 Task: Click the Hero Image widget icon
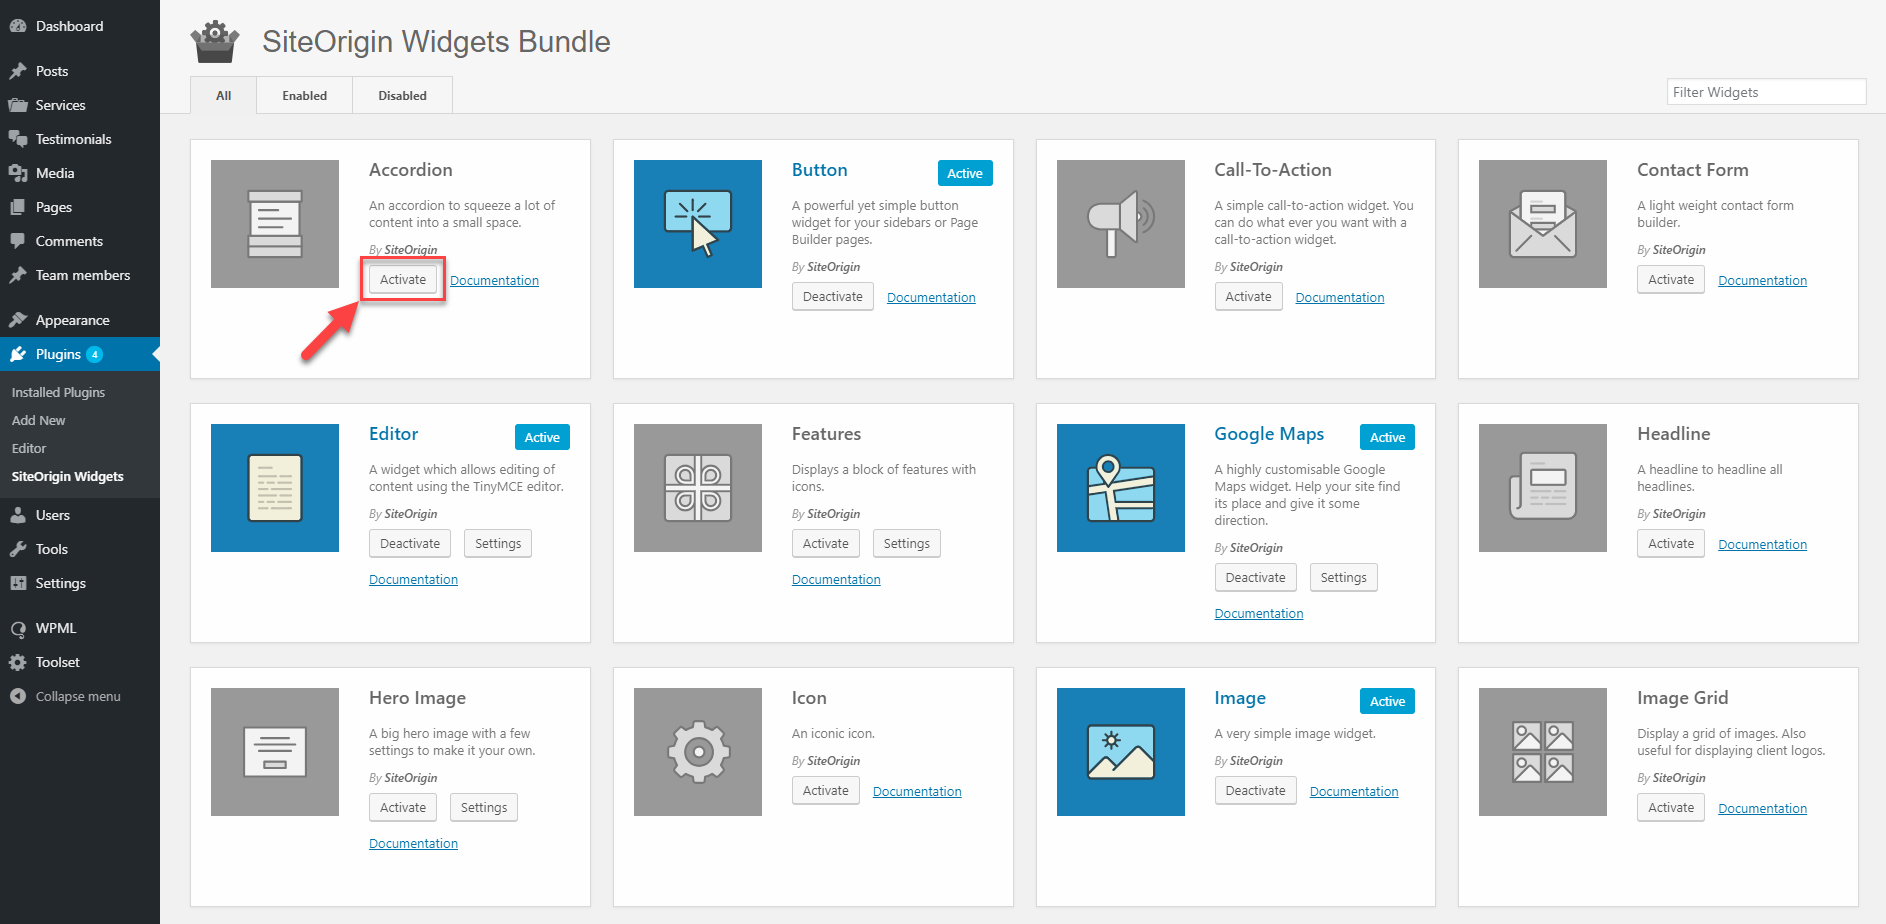pos(275,752)
